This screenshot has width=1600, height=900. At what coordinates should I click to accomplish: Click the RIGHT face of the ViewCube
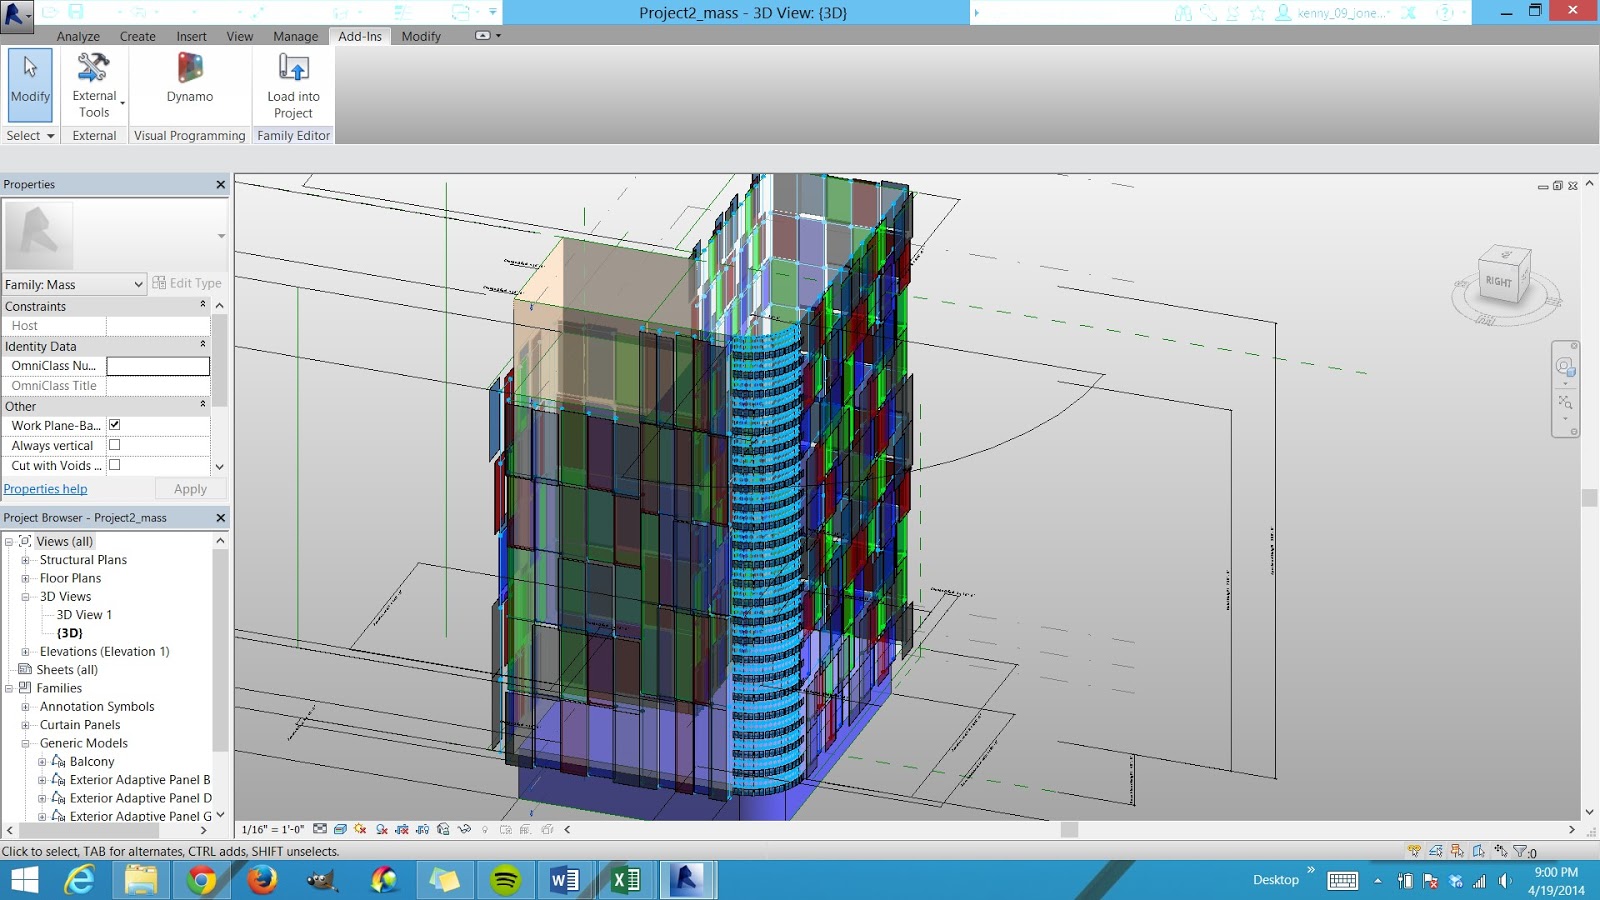(x=1498, y=281)
